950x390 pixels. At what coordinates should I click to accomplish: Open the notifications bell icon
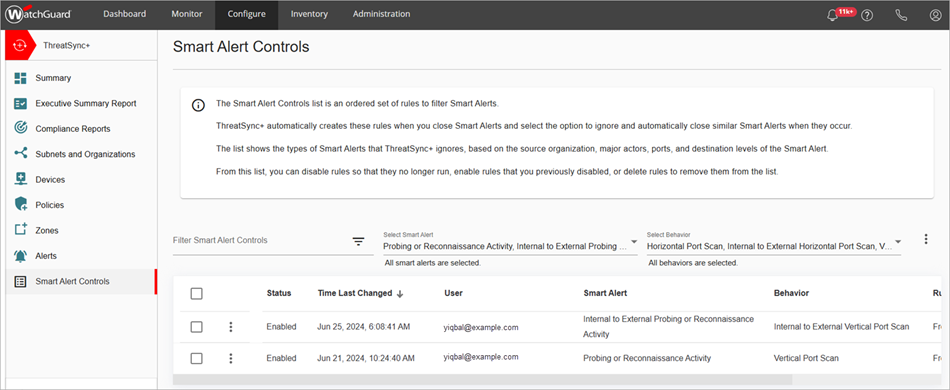click(832, 15)
